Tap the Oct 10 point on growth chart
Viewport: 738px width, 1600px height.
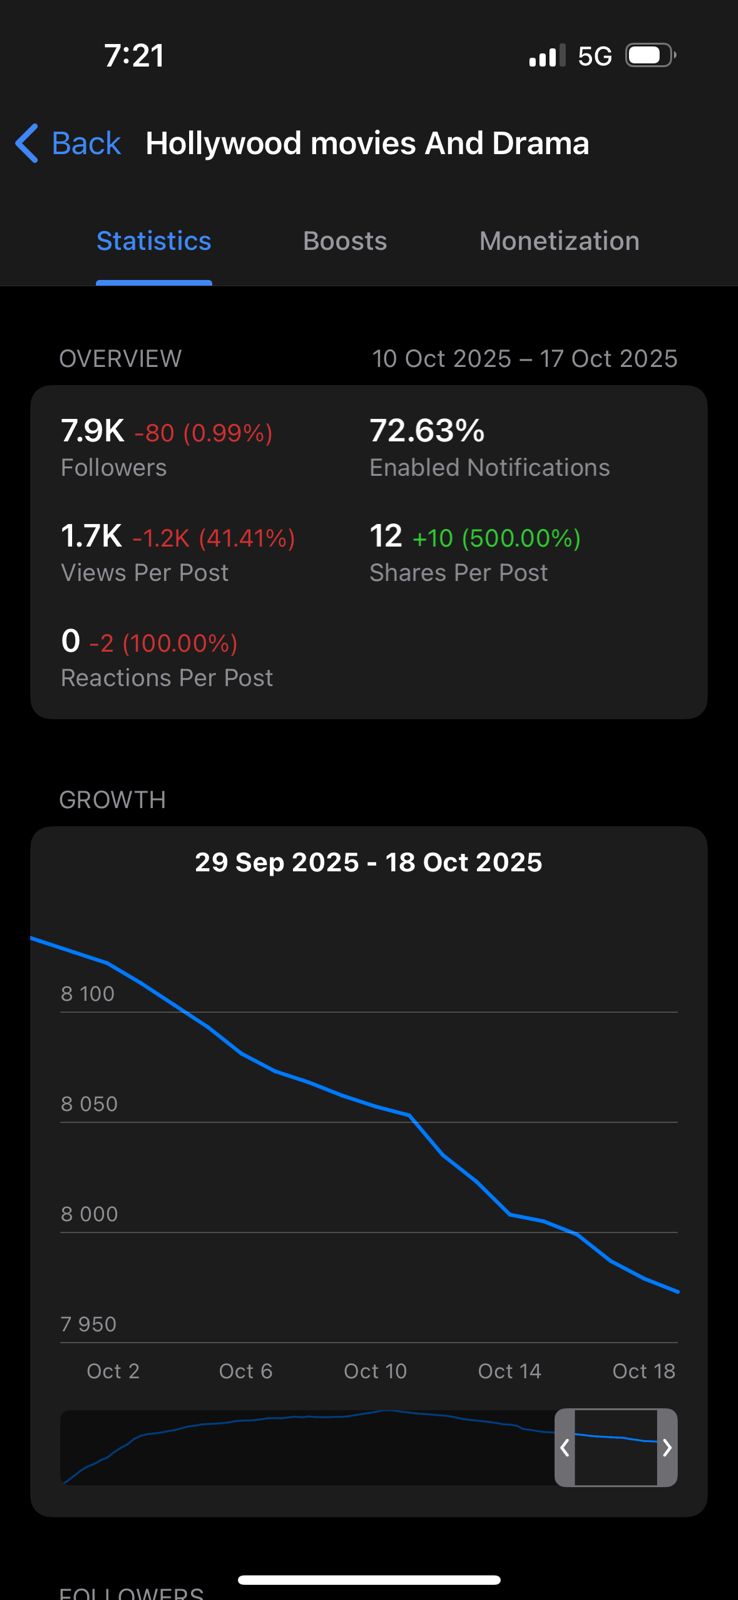[x=376, y=1106]
